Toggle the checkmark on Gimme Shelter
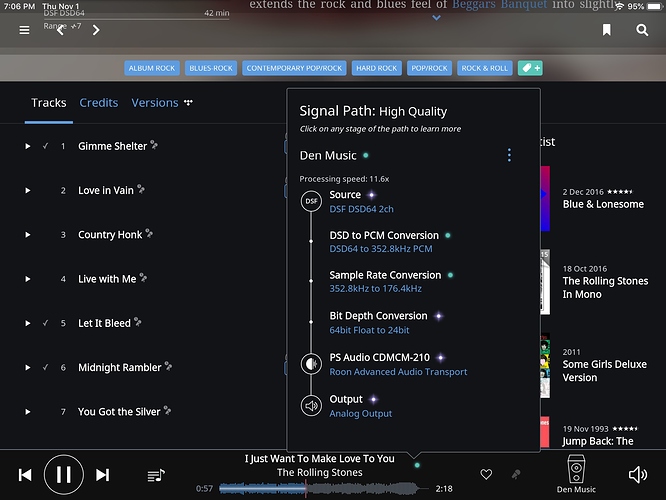666x500 pixels. point(45,146)
